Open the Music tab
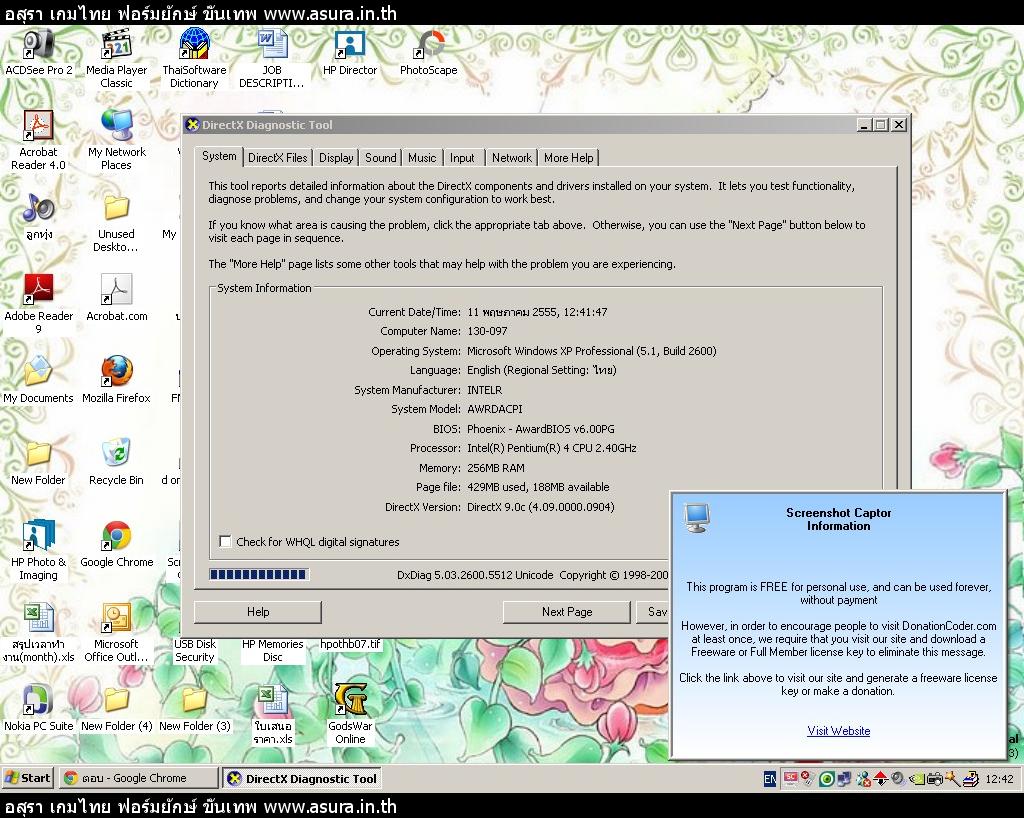 click(x=422, y=158)
